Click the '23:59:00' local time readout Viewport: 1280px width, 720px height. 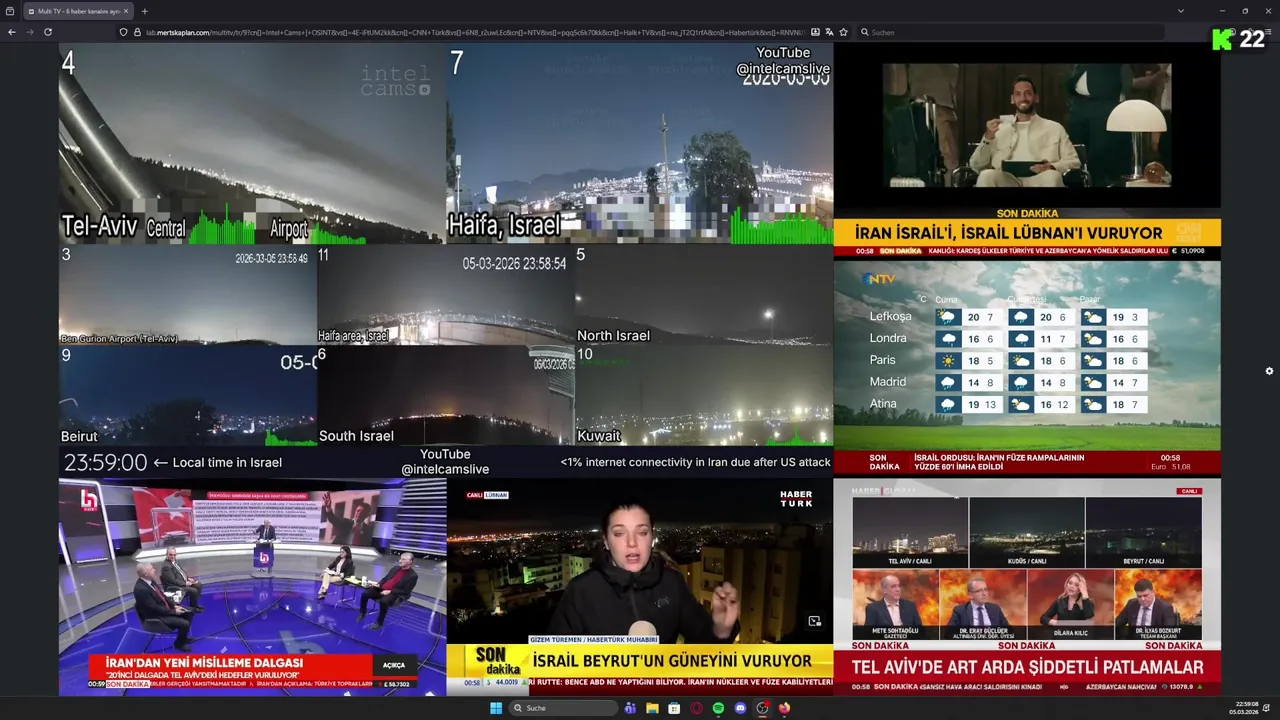tap(105, 462)
